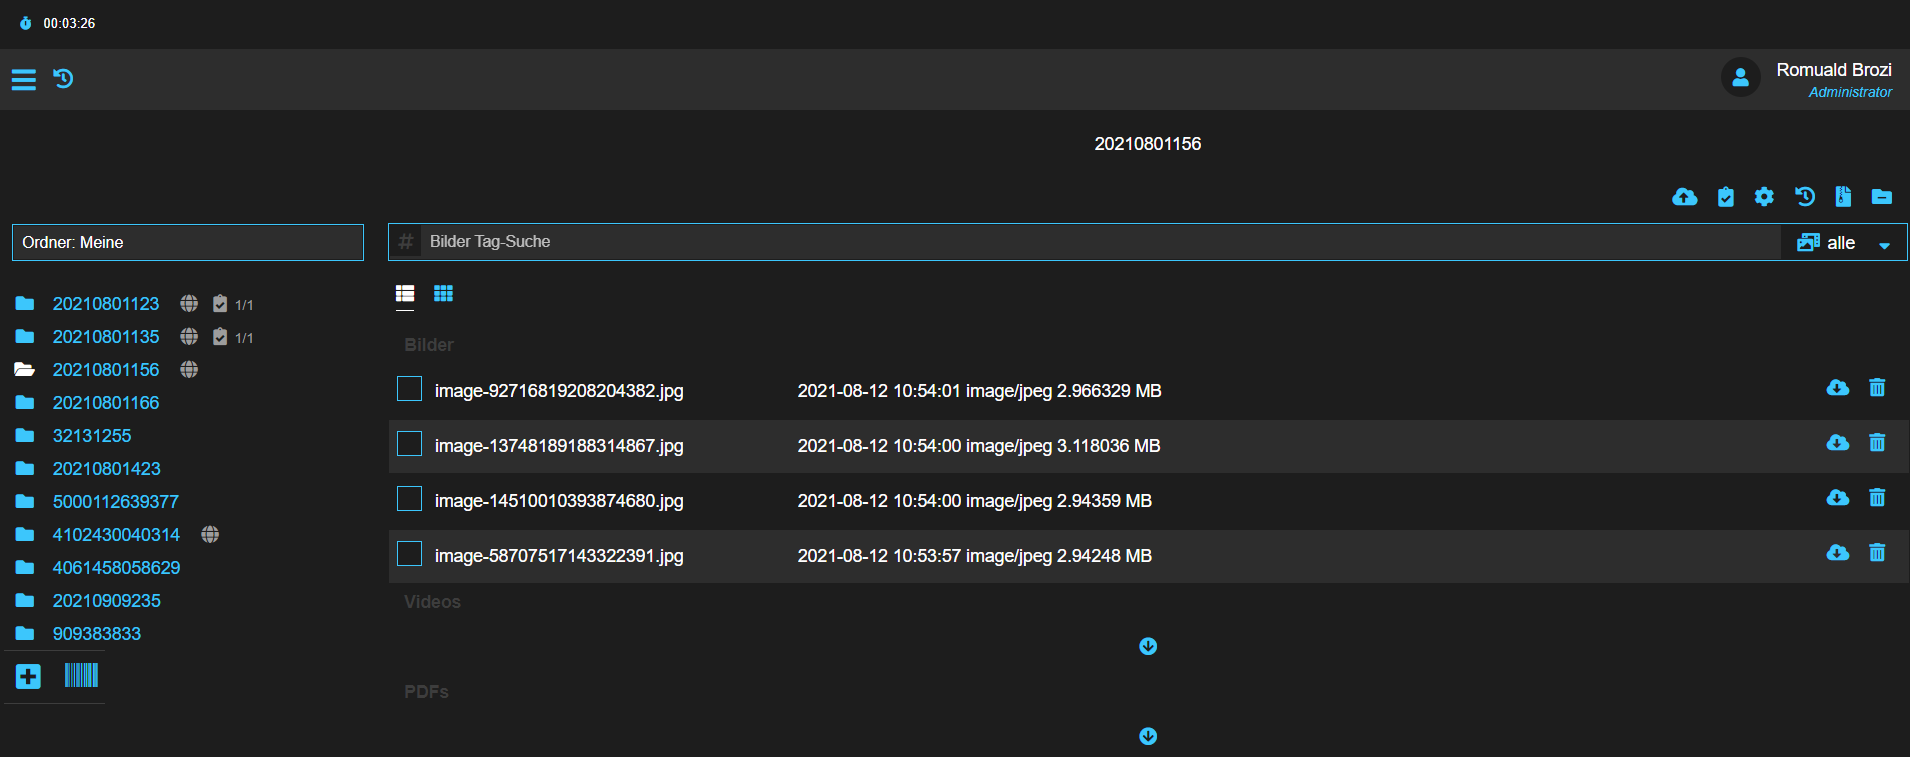This screenshot has height=757, width=1910.
Task: Add a new folder with plus icon
Action: point(28,677)
